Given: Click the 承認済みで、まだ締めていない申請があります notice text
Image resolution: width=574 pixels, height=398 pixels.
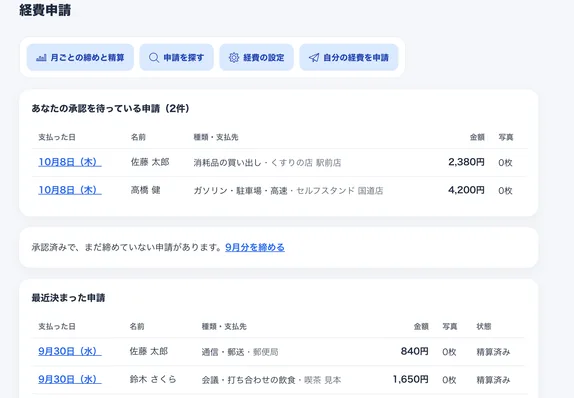Looking at the screenshot, I should click(126, 248).
